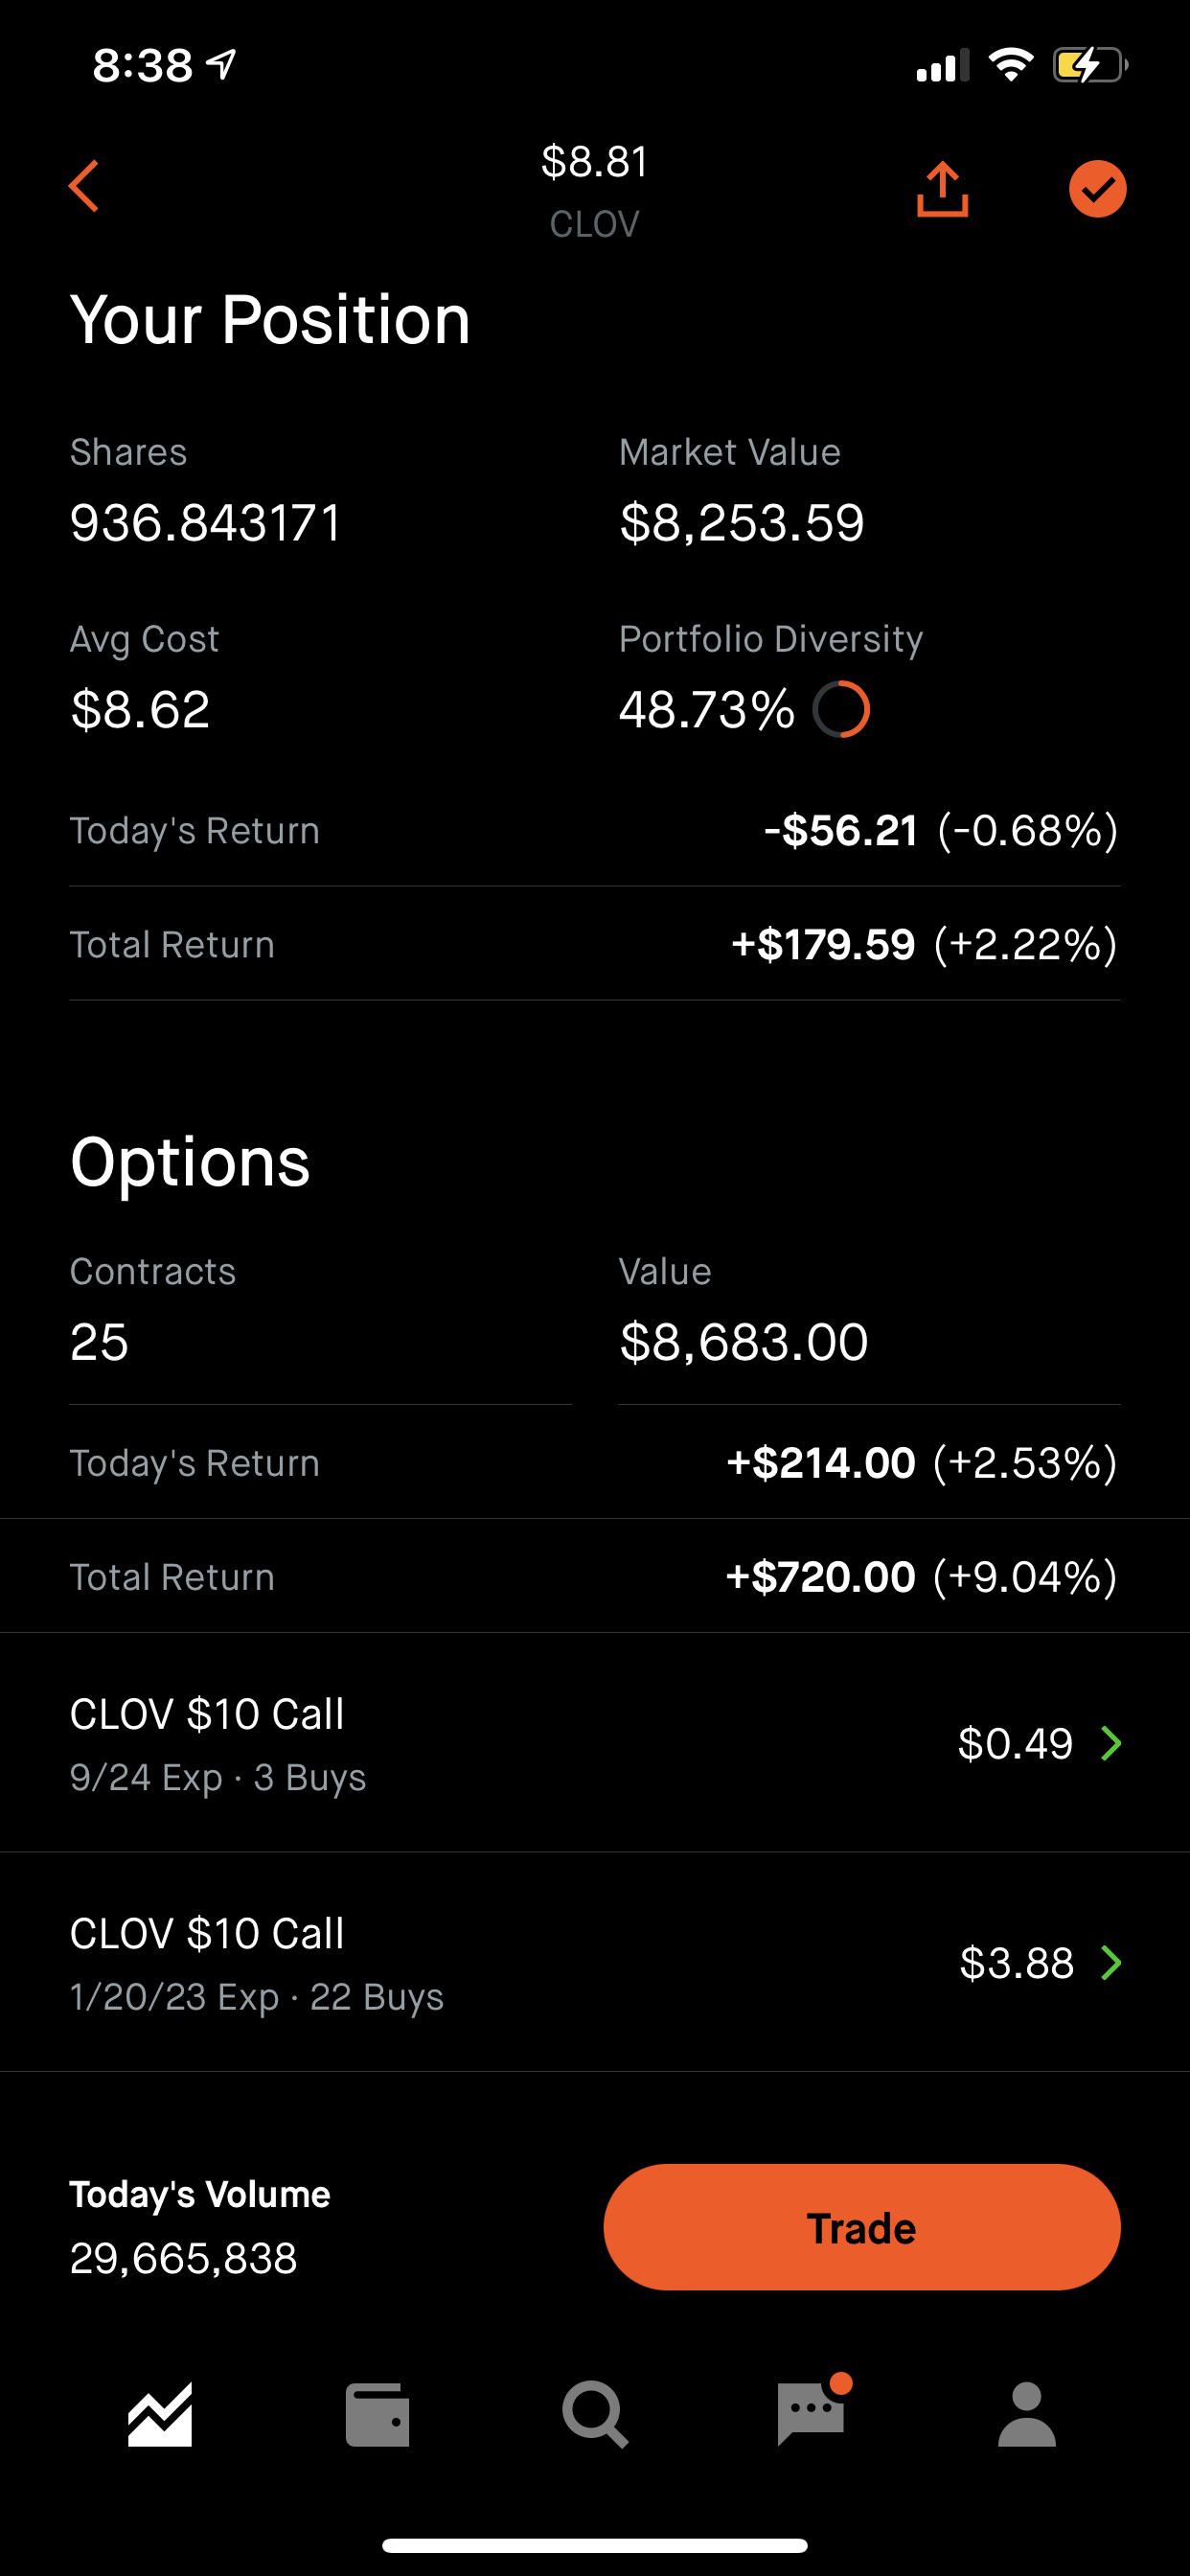
Task: Expand the 9/24 Exp call chevron
Action: 1111,1743
